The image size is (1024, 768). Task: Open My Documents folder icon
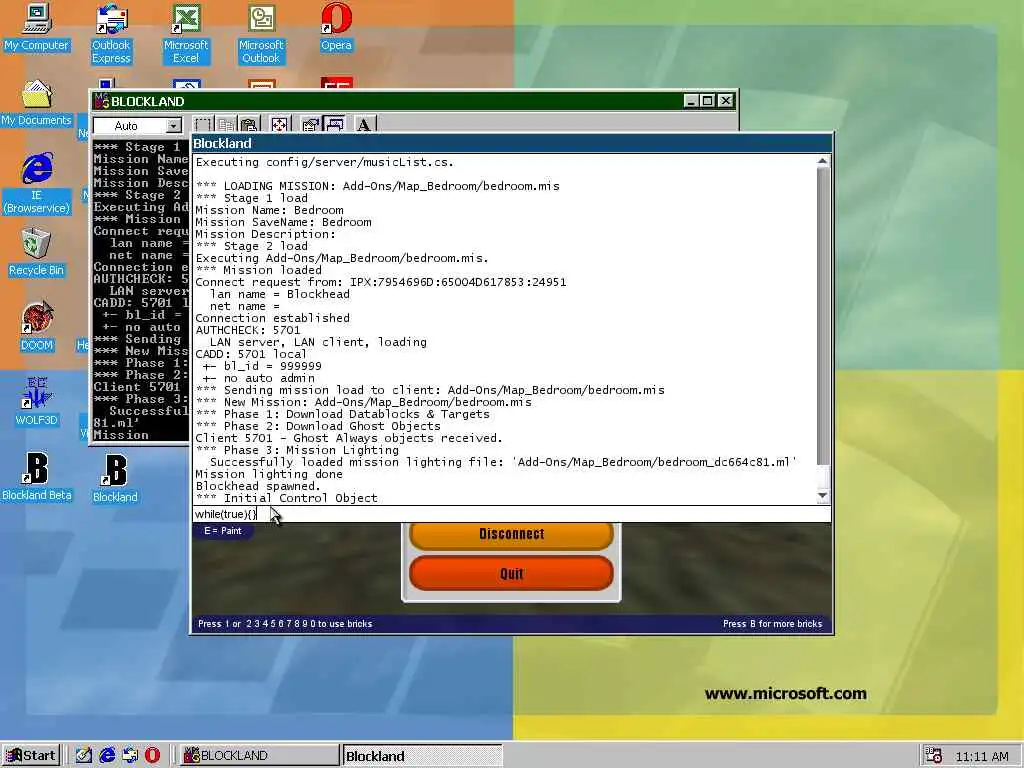click(x=37, y=103)
